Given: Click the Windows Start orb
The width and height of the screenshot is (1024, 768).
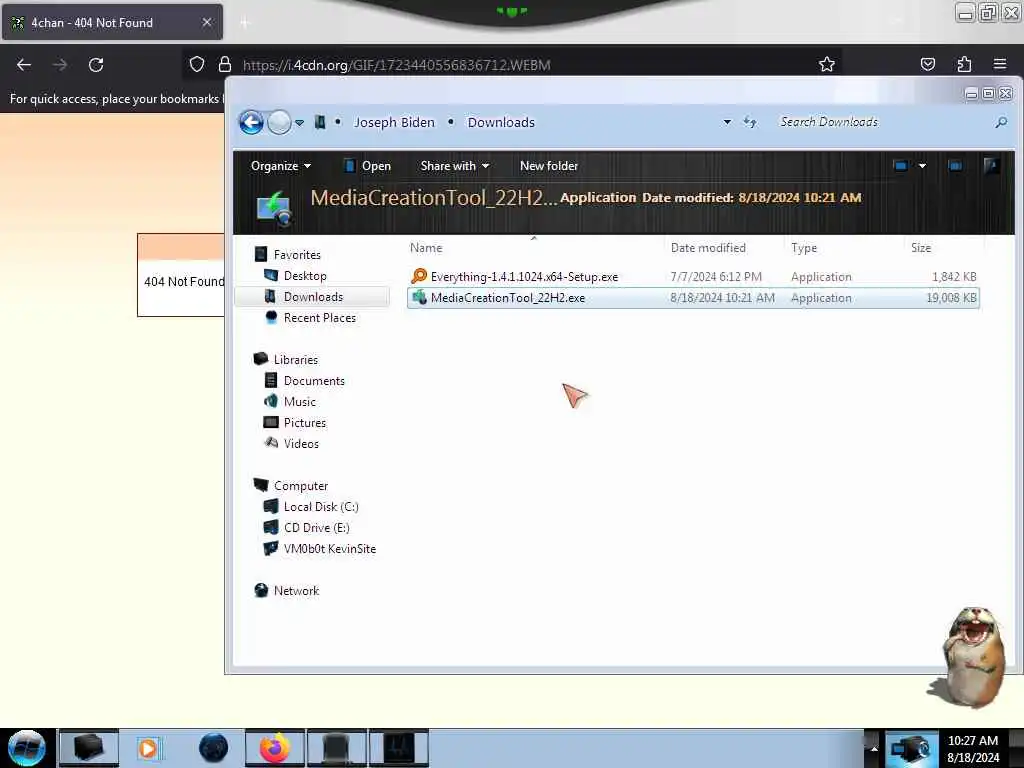Looking at the screenshot, I should pos(27,748).
